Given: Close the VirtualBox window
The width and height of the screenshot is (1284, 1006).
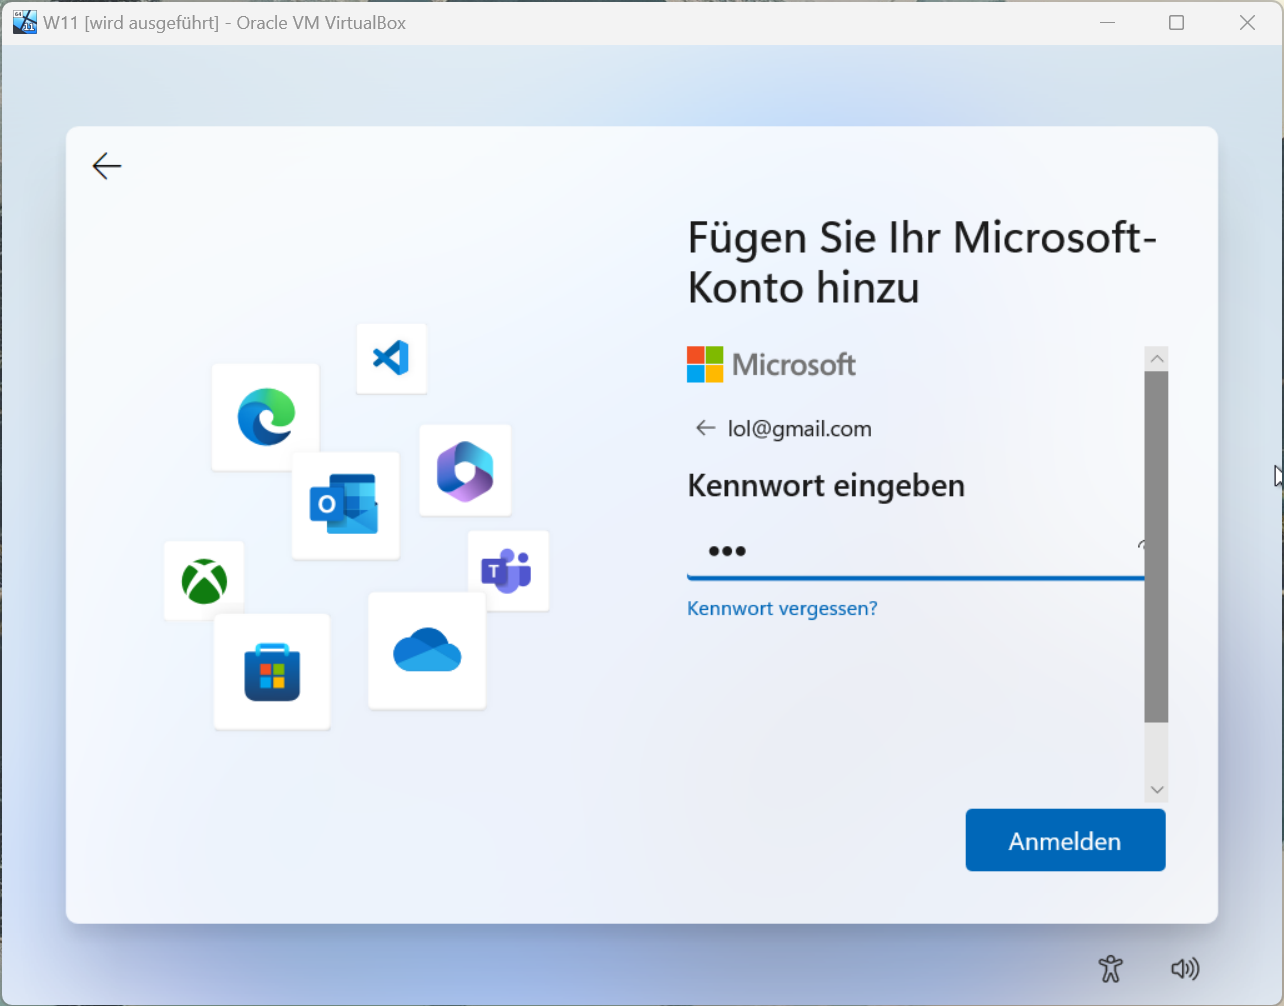Looking at the screenshot, I should (x=1247, y=22).
